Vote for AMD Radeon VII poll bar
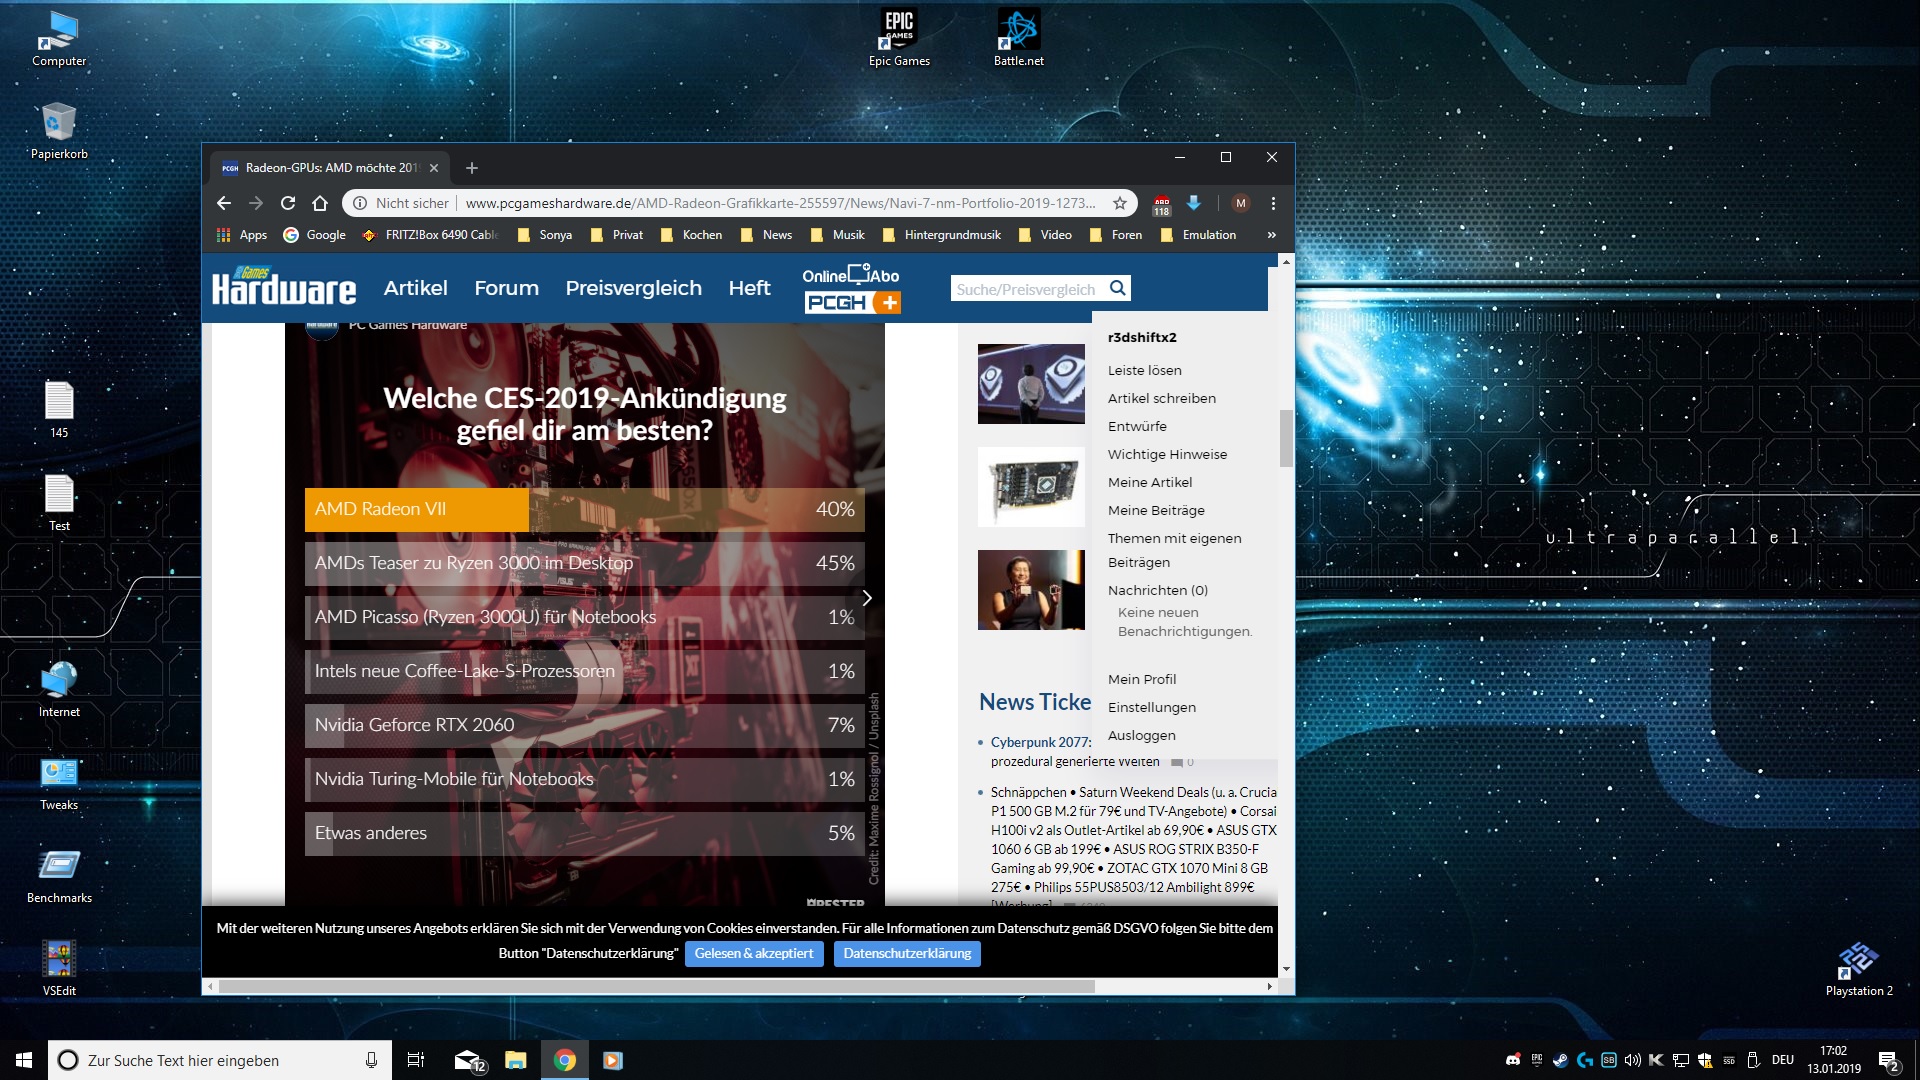Viewport: 1920px width, 1080px height. 585,509
